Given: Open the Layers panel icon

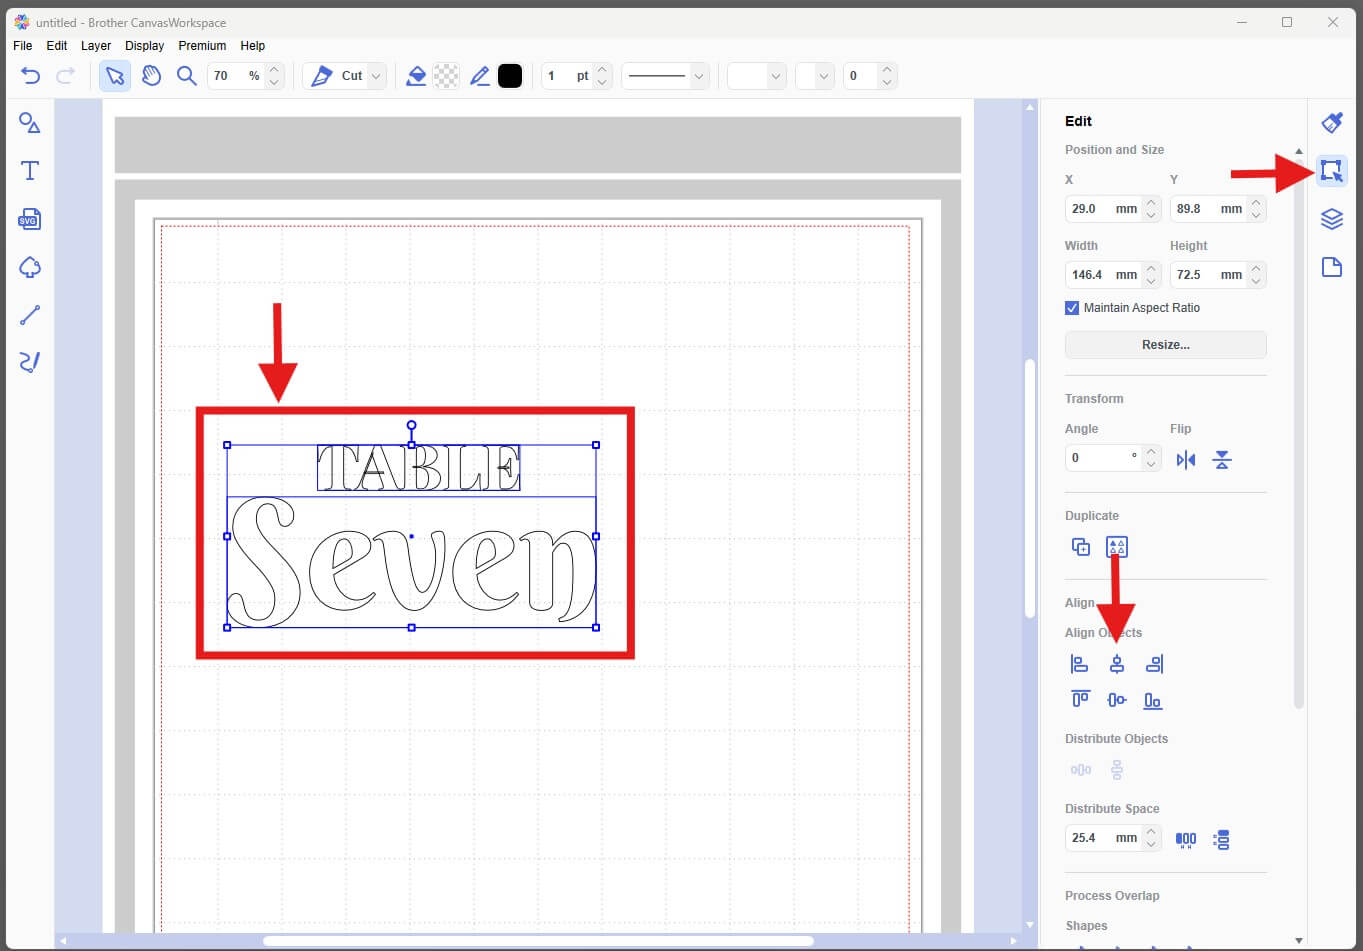Looking at the screenshot, I should click(x=1332, y=219).
